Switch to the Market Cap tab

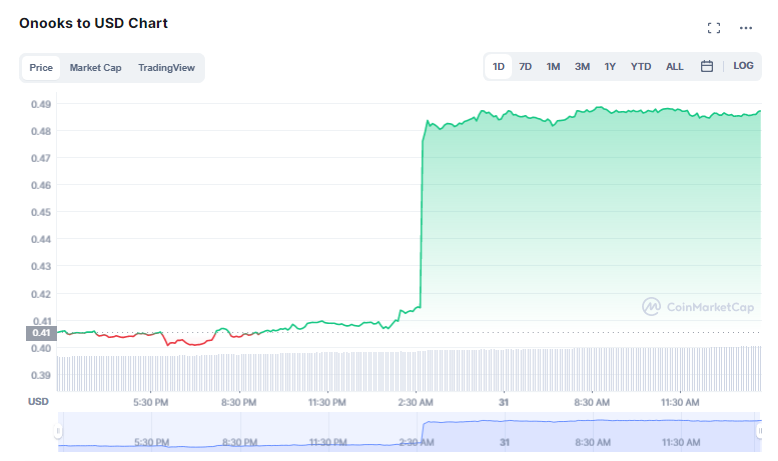point(95,67)
